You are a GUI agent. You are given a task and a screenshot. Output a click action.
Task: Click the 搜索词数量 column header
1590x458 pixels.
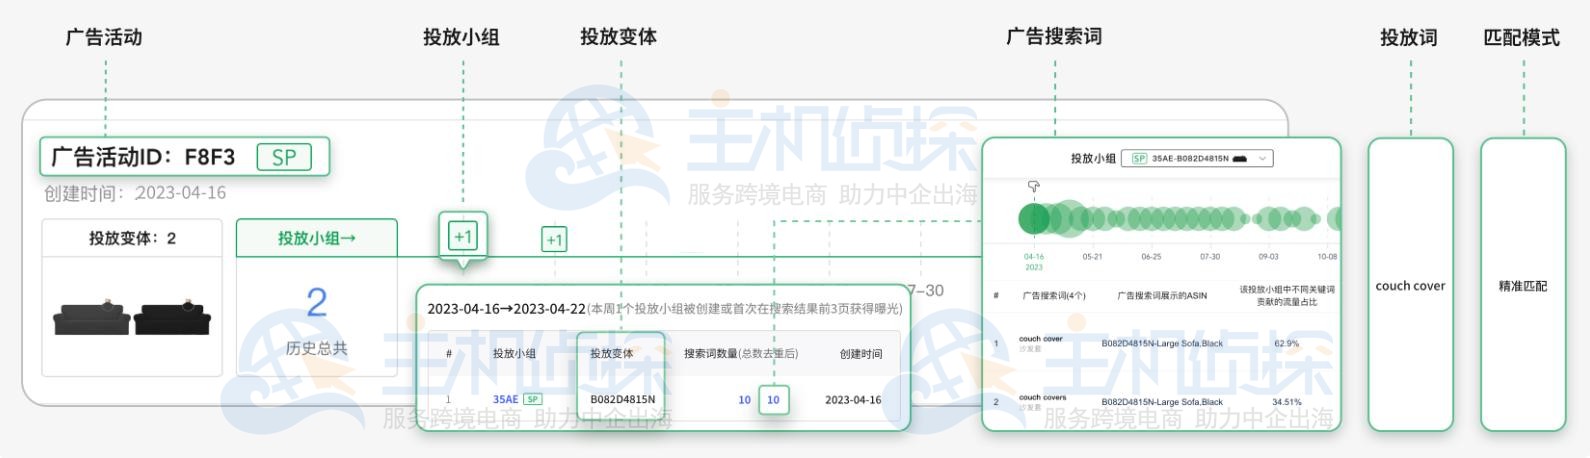pos(741,353)
